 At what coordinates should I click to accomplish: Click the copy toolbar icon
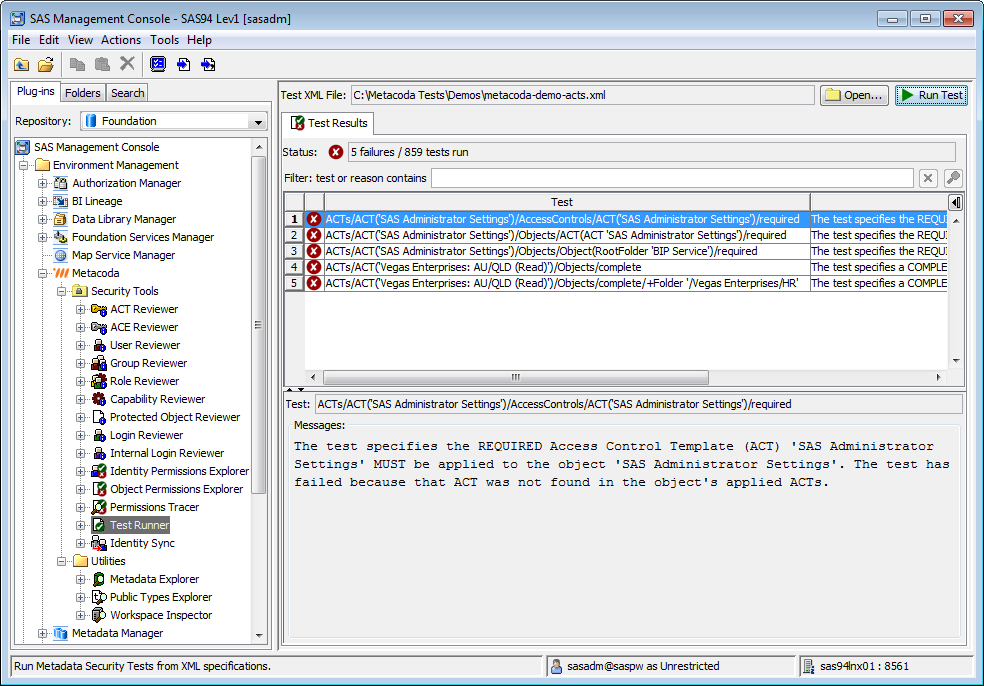(x=77, y=64)
